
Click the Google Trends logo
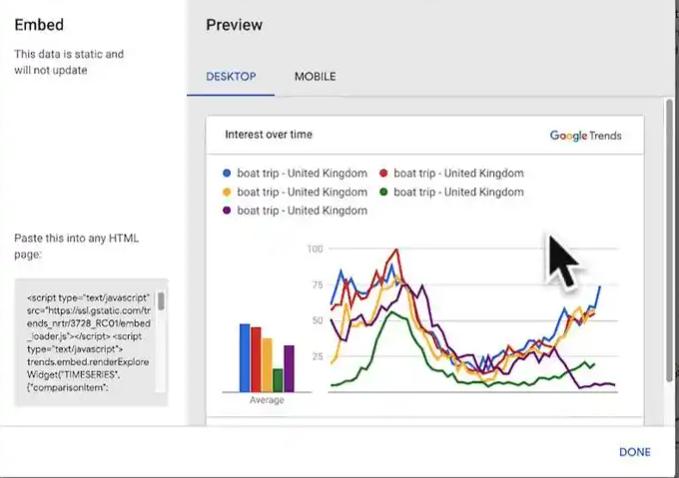(x=585, y=135)
